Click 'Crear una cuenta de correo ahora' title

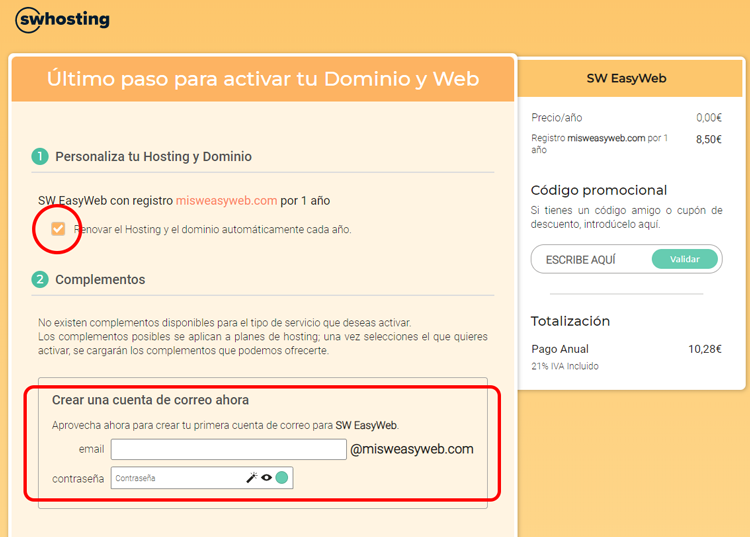point(150,400)
